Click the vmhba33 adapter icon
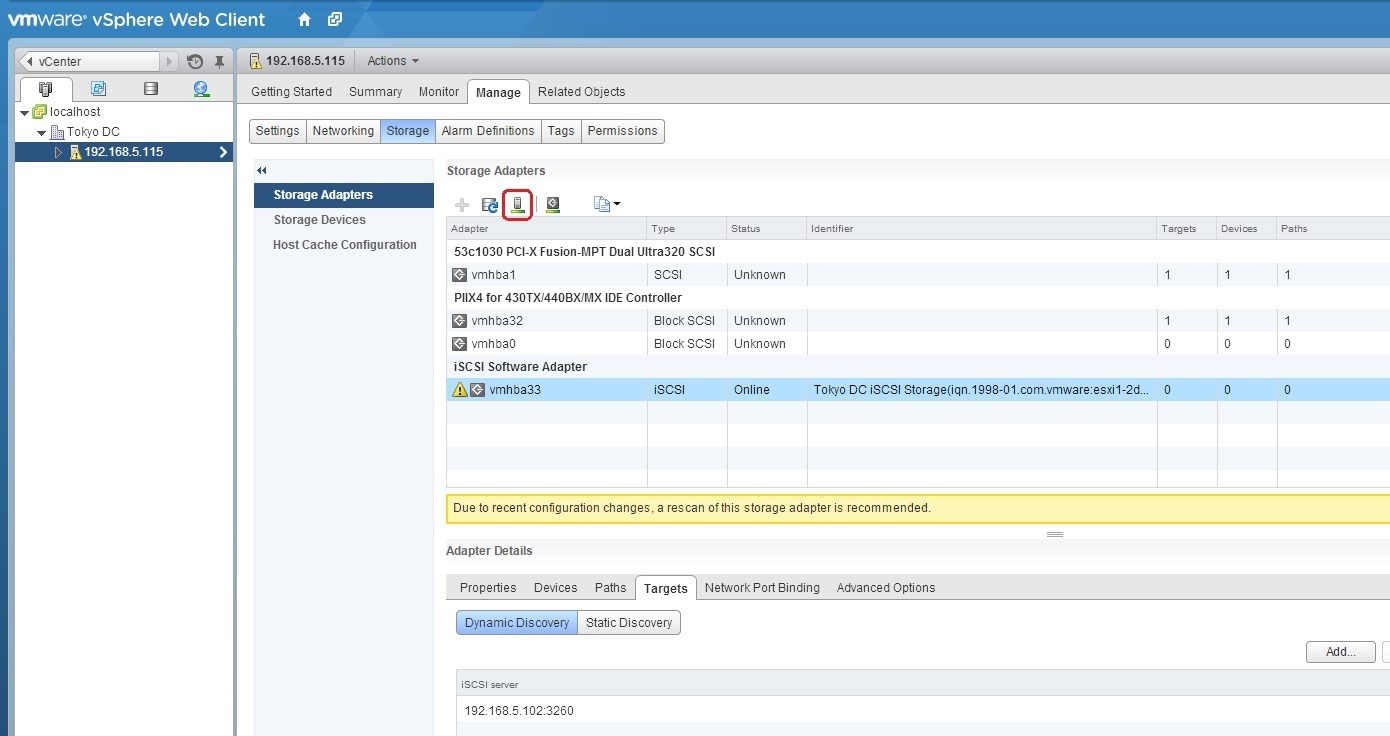The image size is (1390, 736). (x=478, y=390)
